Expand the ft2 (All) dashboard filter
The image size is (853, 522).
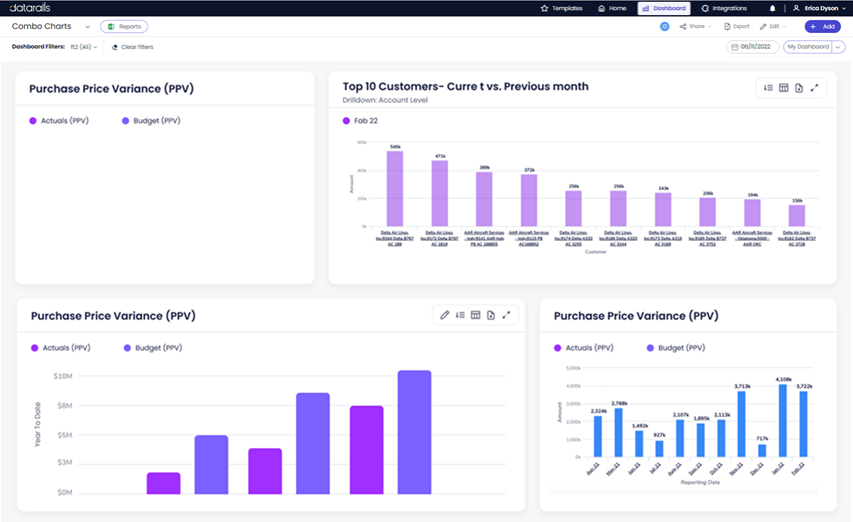point(84,47)
